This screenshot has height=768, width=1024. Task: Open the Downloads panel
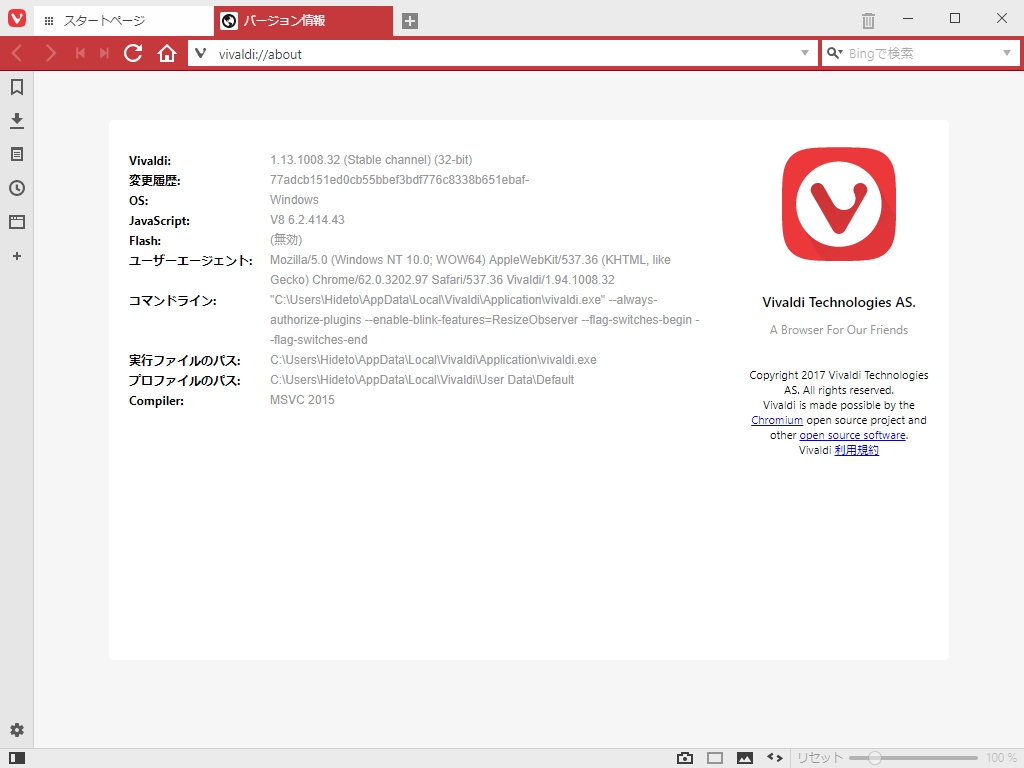coord(16,120)
